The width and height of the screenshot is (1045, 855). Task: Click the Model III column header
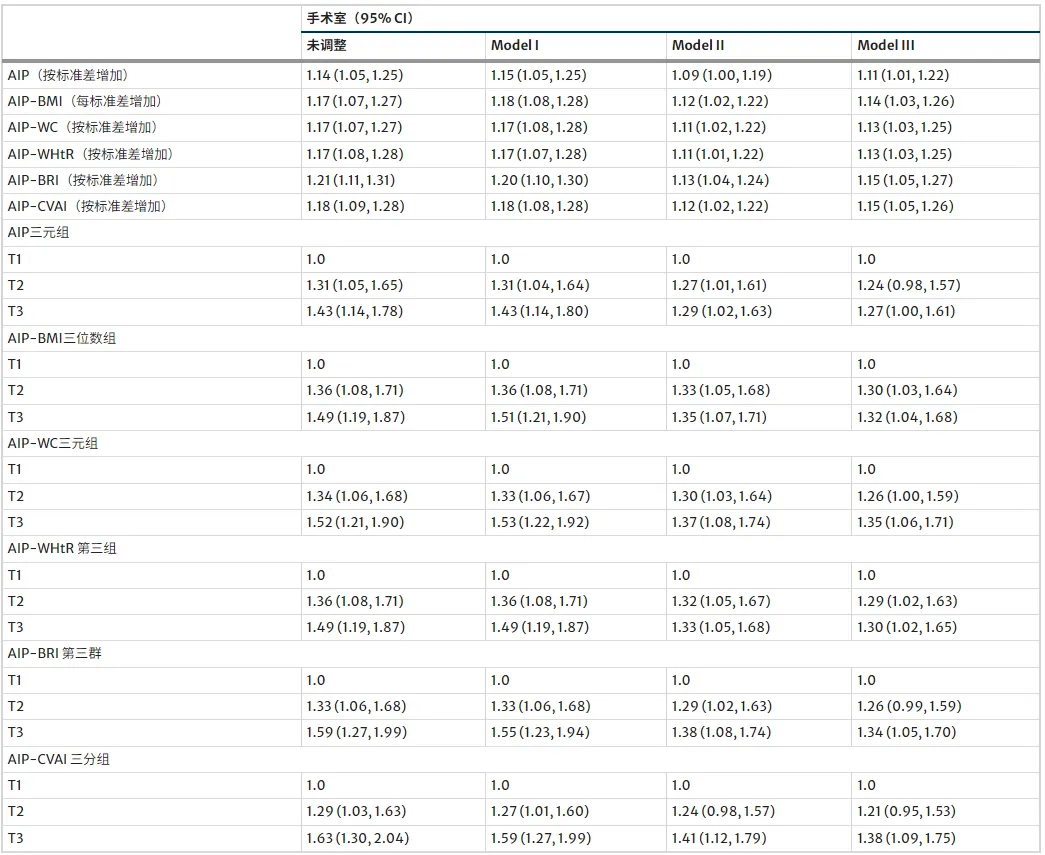pyautogui.click(x=886, y=45)
